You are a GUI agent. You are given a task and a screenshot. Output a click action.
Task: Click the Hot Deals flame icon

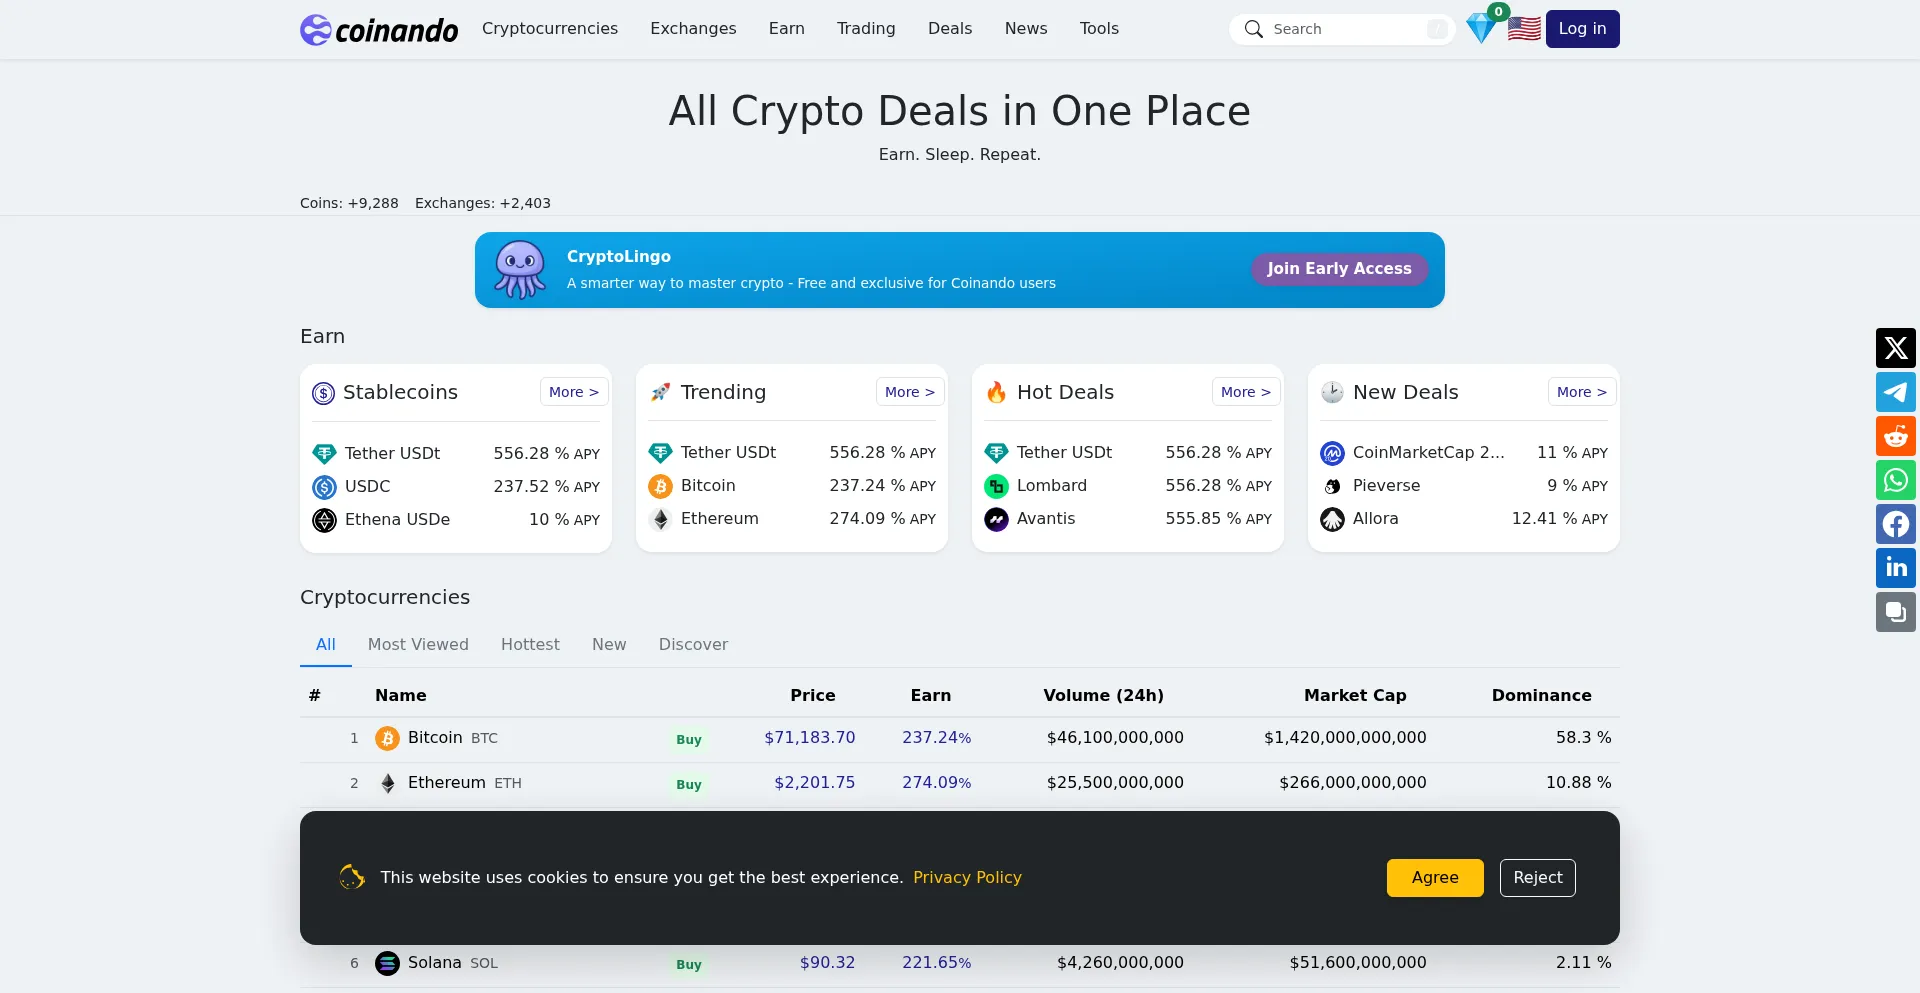pos(996,392)
